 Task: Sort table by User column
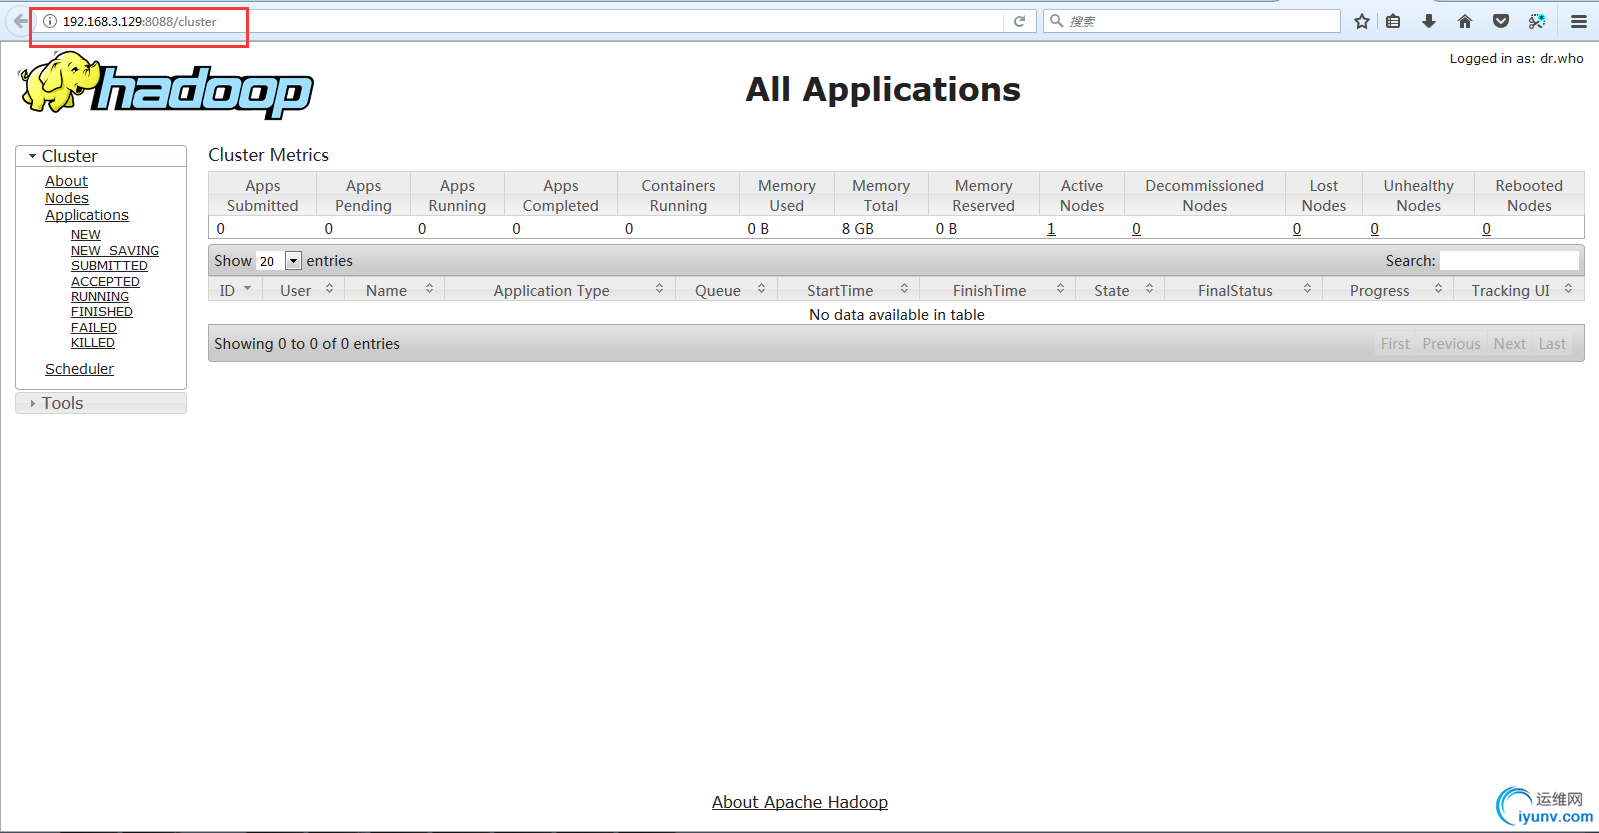[304, 290]
